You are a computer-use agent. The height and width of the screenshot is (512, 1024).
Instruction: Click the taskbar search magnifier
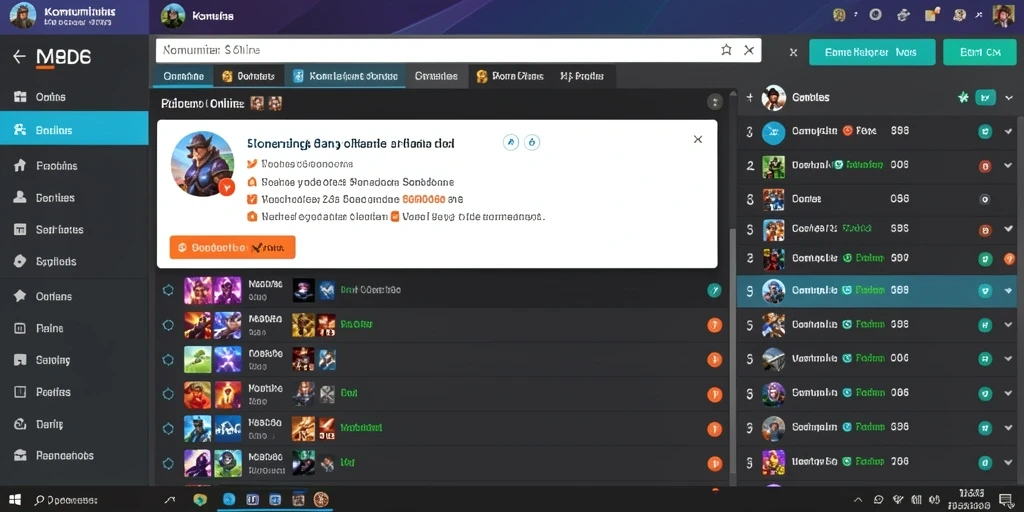[39, 500]
